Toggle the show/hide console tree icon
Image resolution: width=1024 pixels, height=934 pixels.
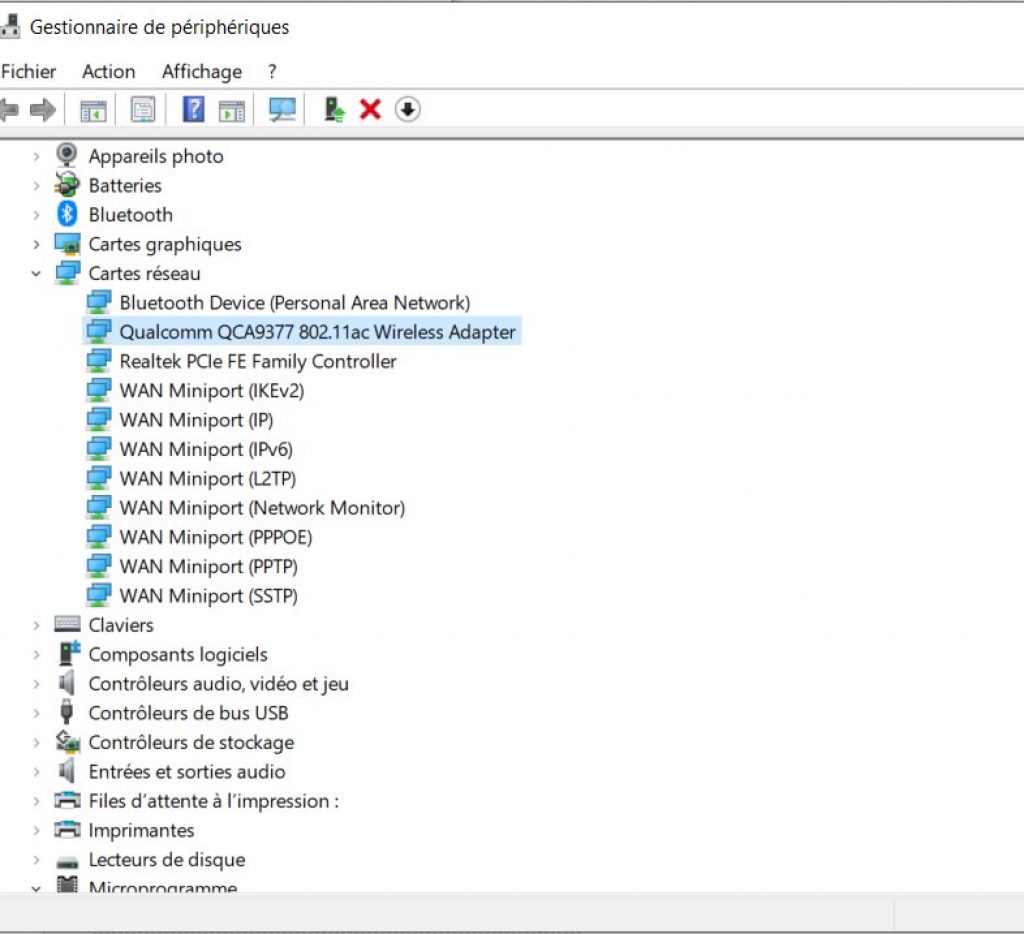93,110
